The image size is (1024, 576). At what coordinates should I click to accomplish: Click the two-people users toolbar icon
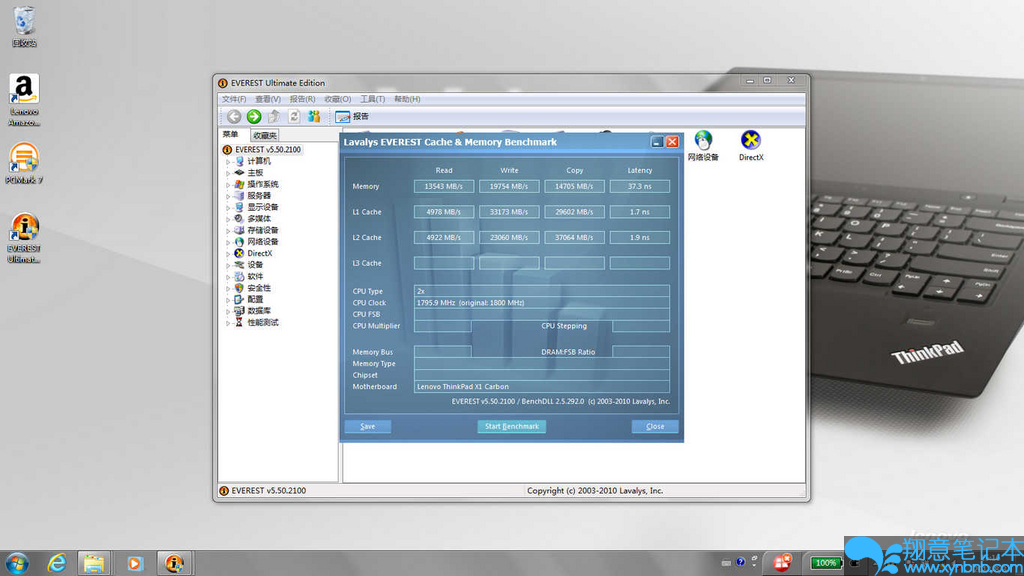point(314,116)
